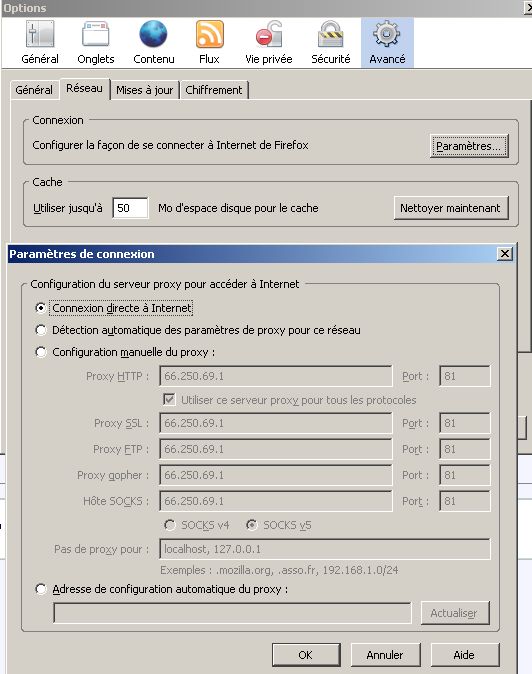Screen dimensions: 532x674
Task: Open the Général options panel icon
Action: 40,34
